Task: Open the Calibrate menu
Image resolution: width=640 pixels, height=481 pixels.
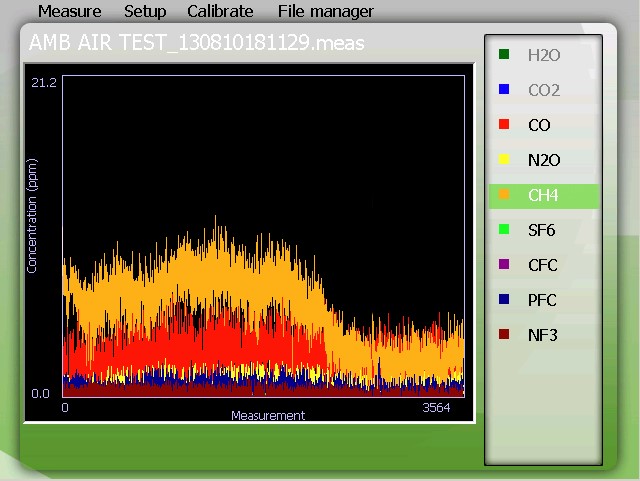Action: (220, 12)
